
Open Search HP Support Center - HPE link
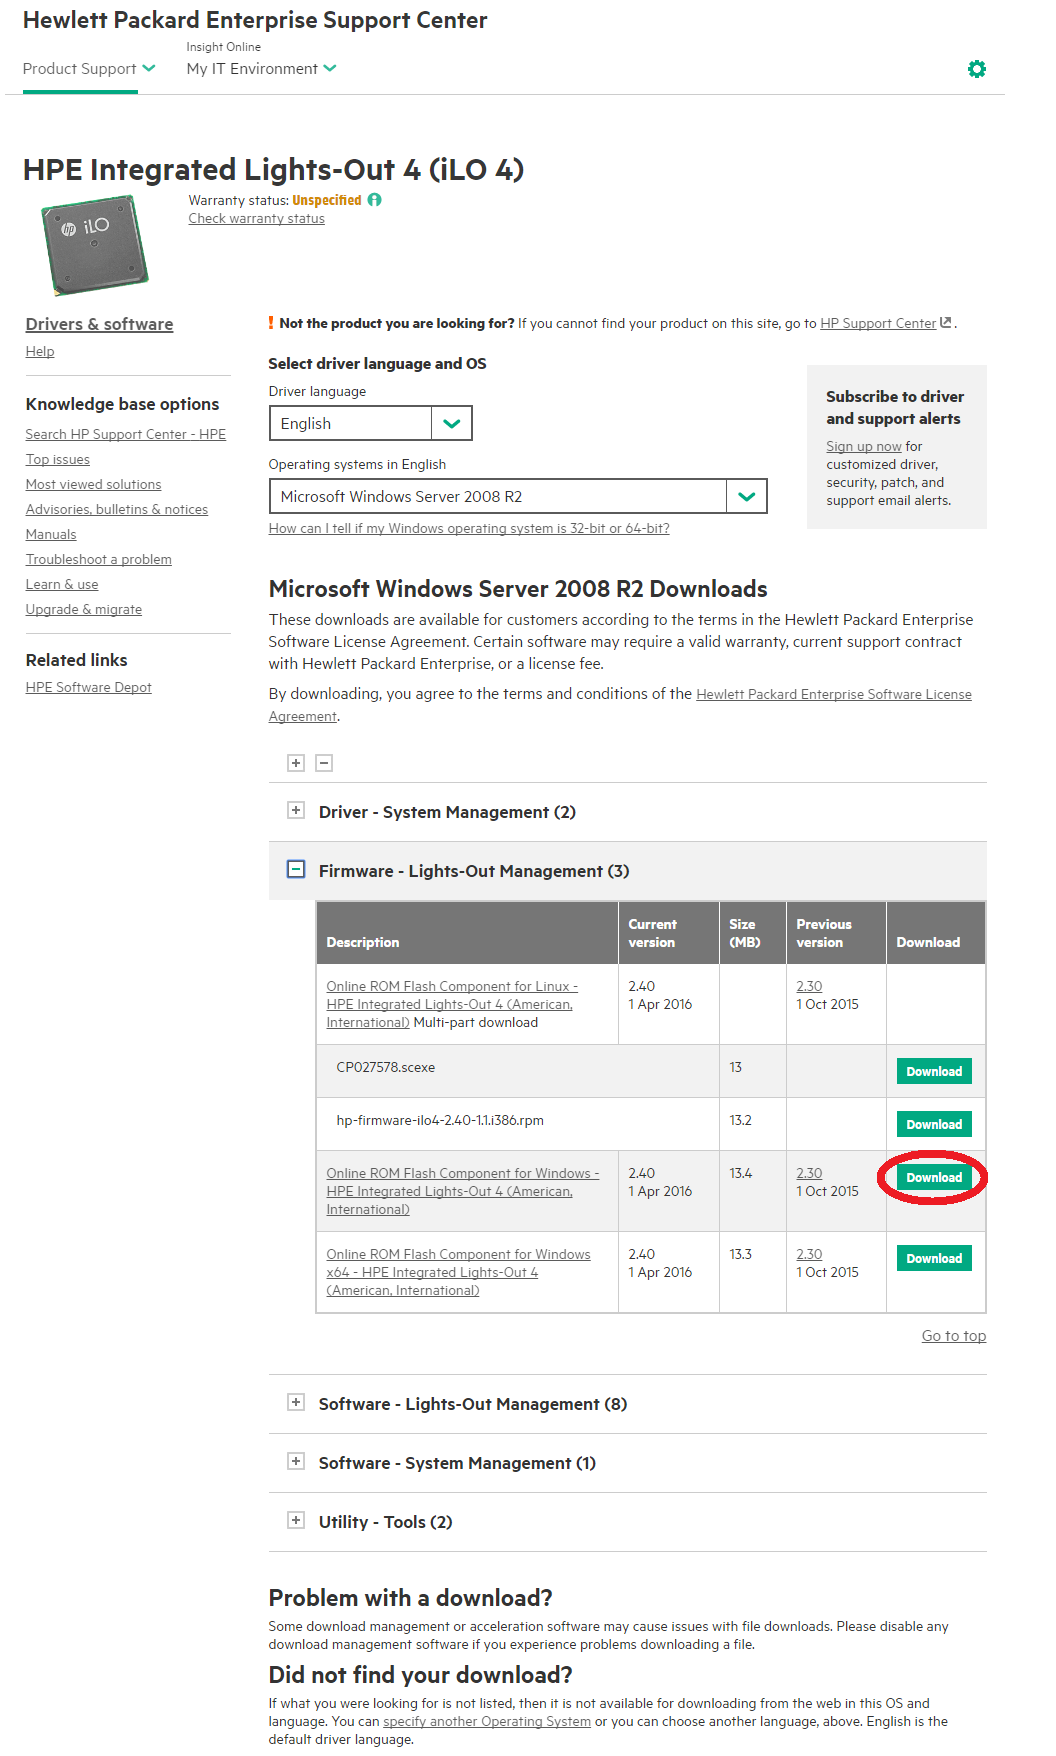(x=126, y=434)
